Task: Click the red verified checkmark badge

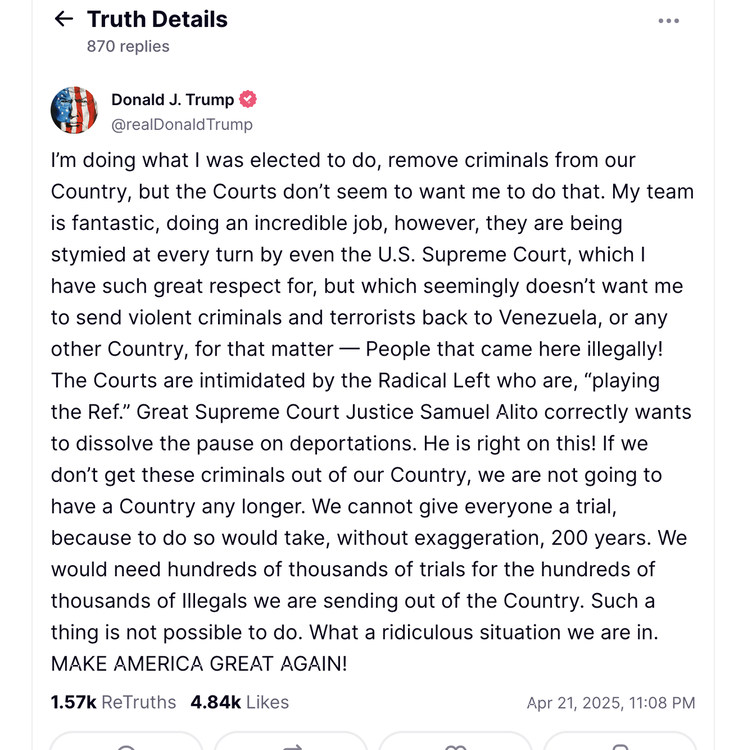Action: tap(247, 99)
